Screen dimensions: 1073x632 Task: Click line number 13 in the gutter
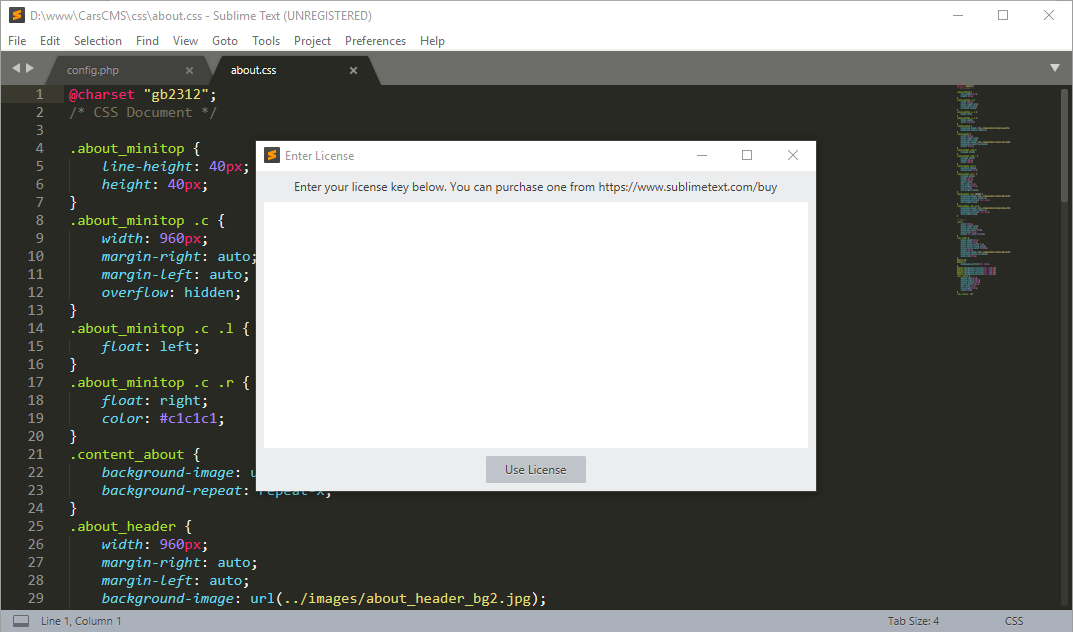click(x=36, y=311)
